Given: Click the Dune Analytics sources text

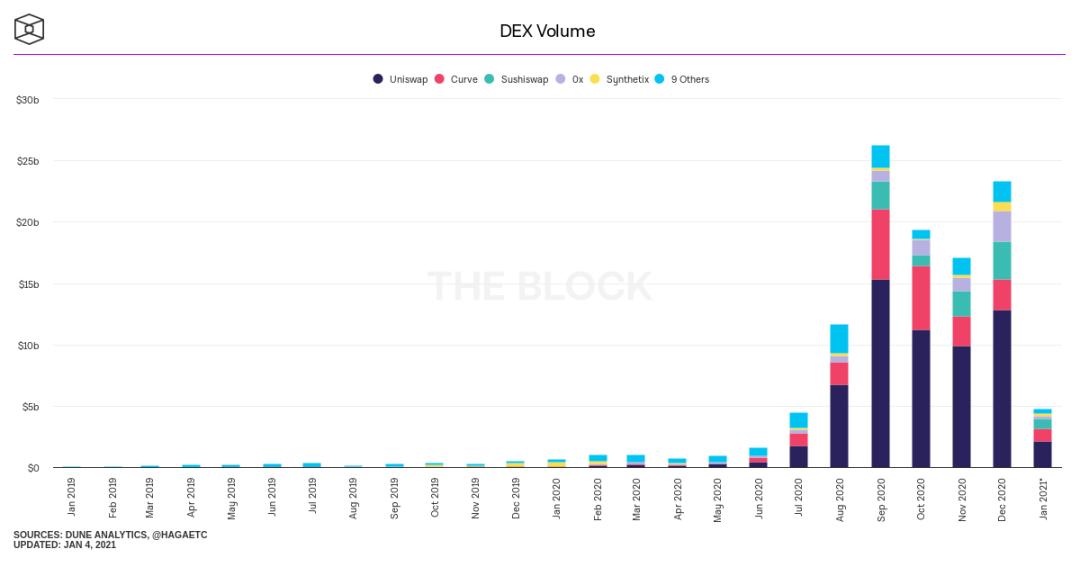Looking at the screenshot, I should point(110,535).
